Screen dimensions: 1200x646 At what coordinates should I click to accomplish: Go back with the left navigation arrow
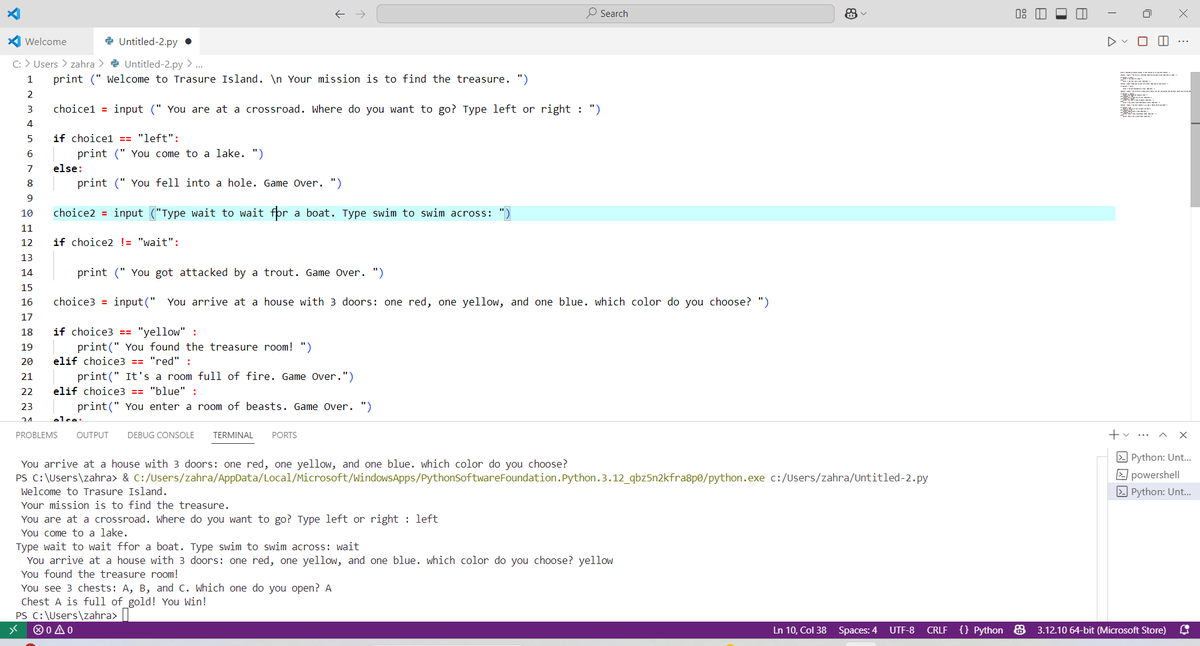point(340,13)
